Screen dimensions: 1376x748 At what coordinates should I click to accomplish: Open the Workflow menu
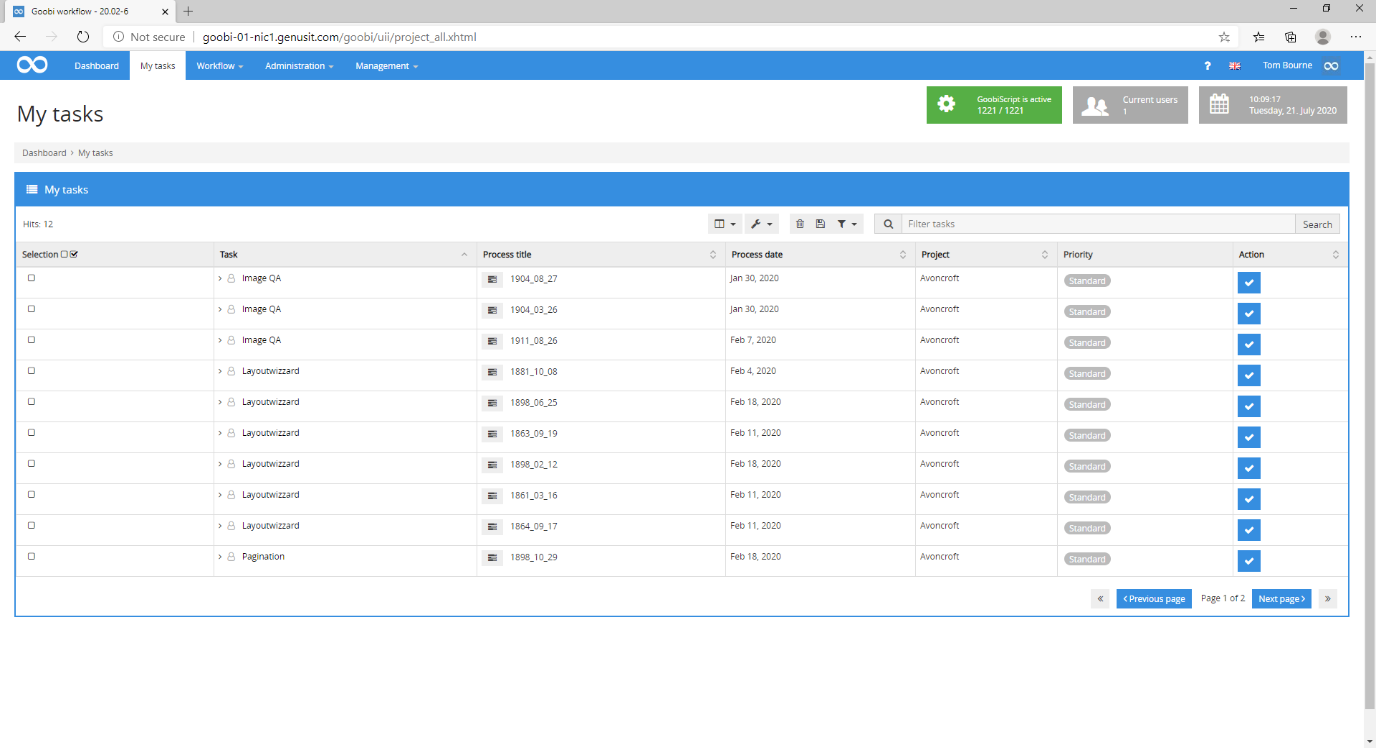(x=219, y=66)
